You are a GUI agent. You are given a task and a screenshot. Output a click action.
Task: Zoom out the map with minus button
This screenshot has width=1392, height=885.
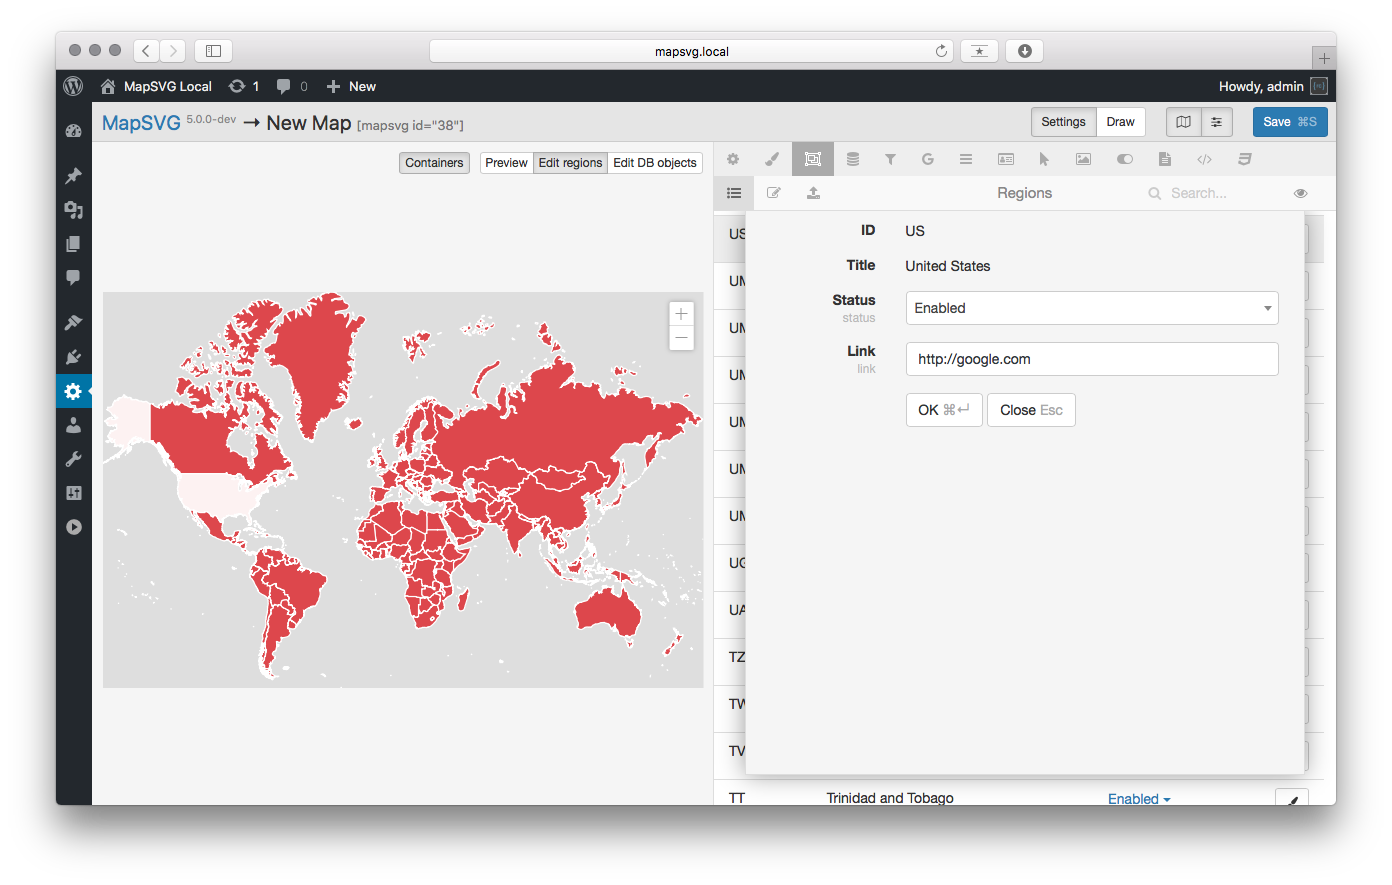[681, 338]
